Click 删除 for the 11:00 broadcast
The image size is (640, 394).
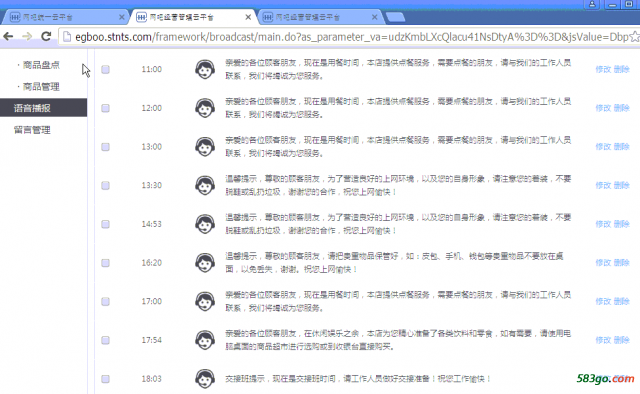(622, 69)
